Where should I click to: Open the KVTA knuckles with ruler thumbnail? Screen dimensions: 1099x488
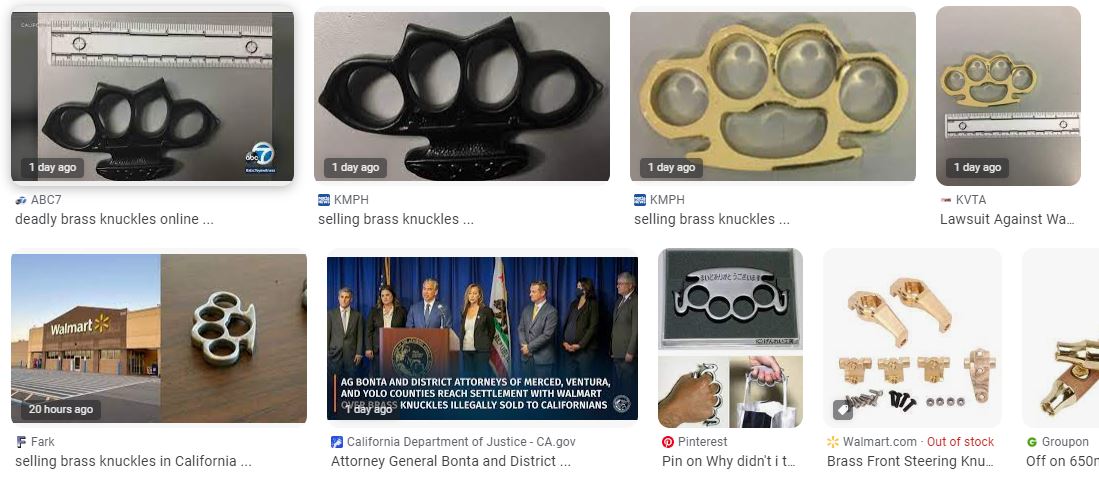click(x=1008, y=96)
